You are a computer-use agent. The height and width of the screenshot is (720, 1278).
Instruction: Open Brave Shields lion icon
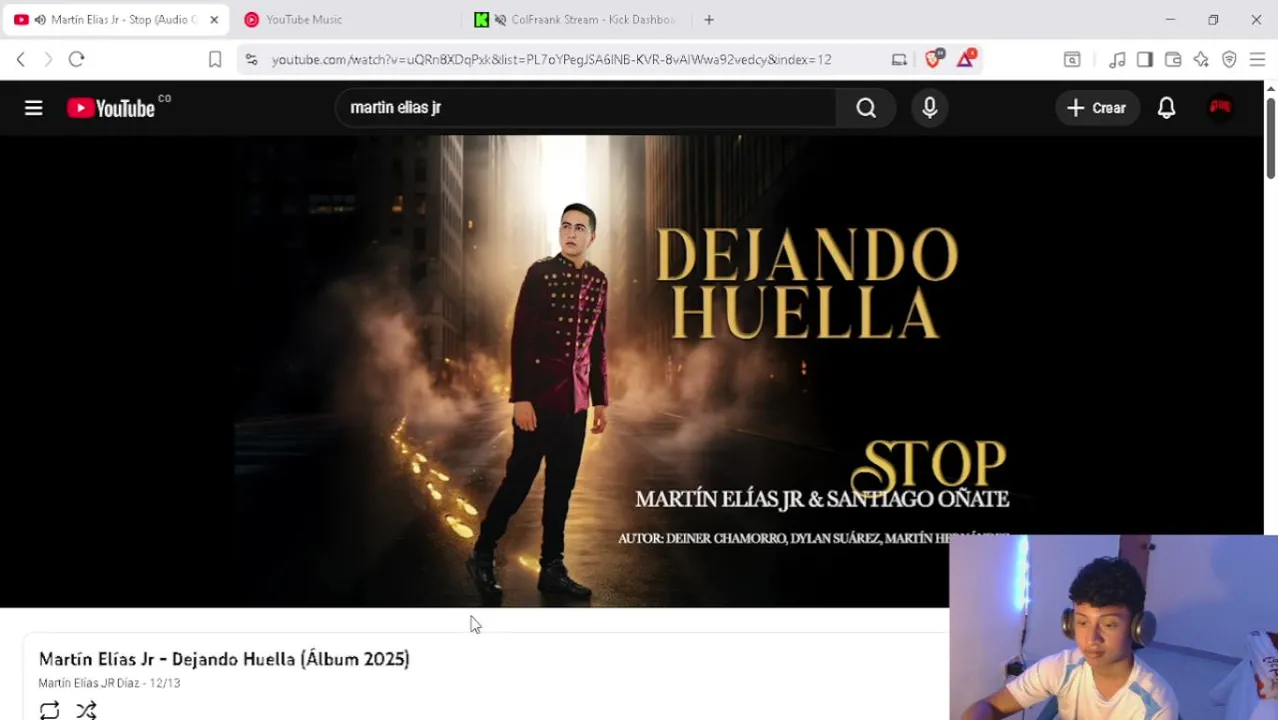pyautogui.click(x=933, y=59)
